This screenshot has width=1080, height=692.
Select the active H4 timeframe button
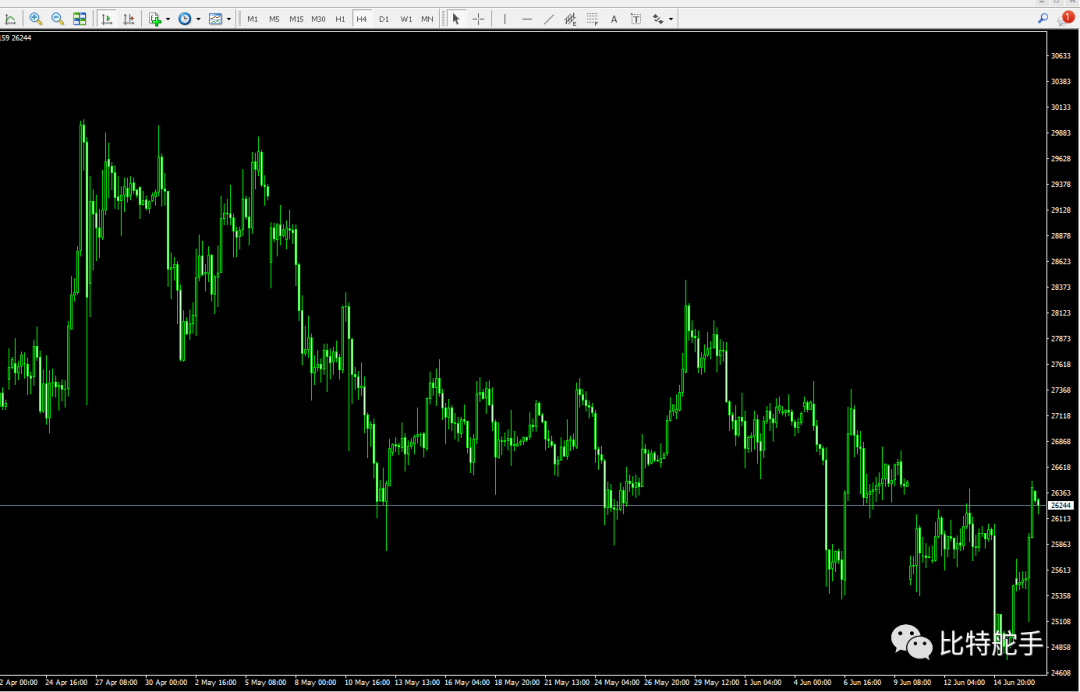point(362,19)
